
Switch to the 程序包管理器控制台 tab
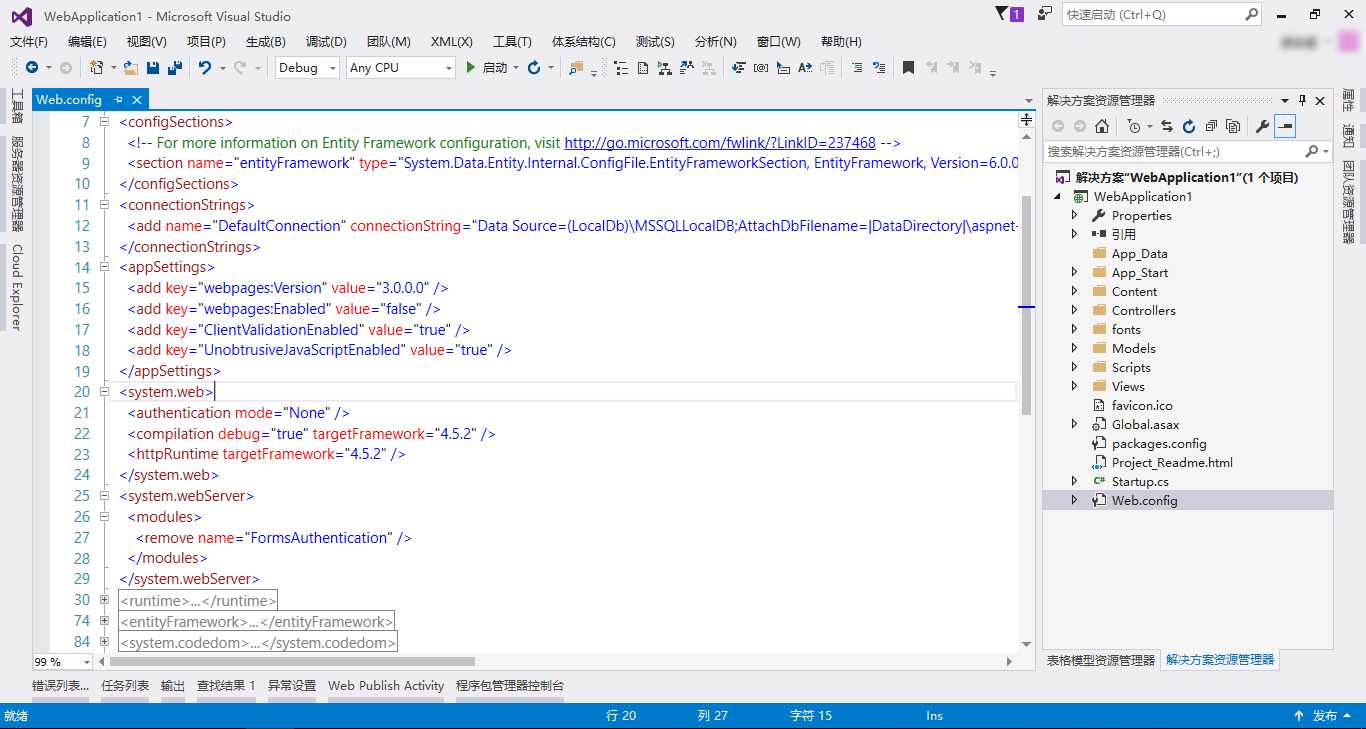510,685
